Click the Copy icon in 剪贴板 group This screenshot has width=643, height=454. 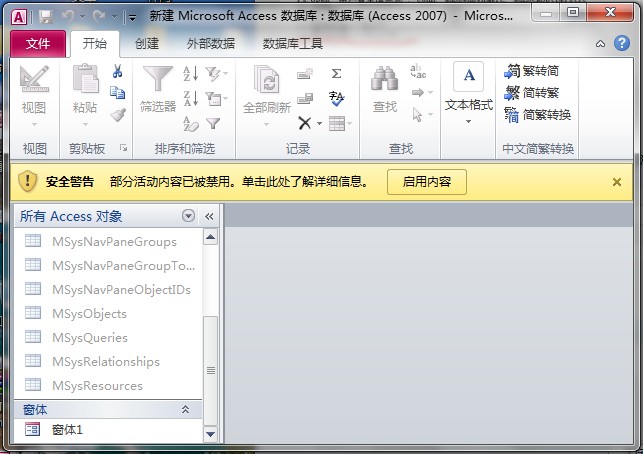118,93
